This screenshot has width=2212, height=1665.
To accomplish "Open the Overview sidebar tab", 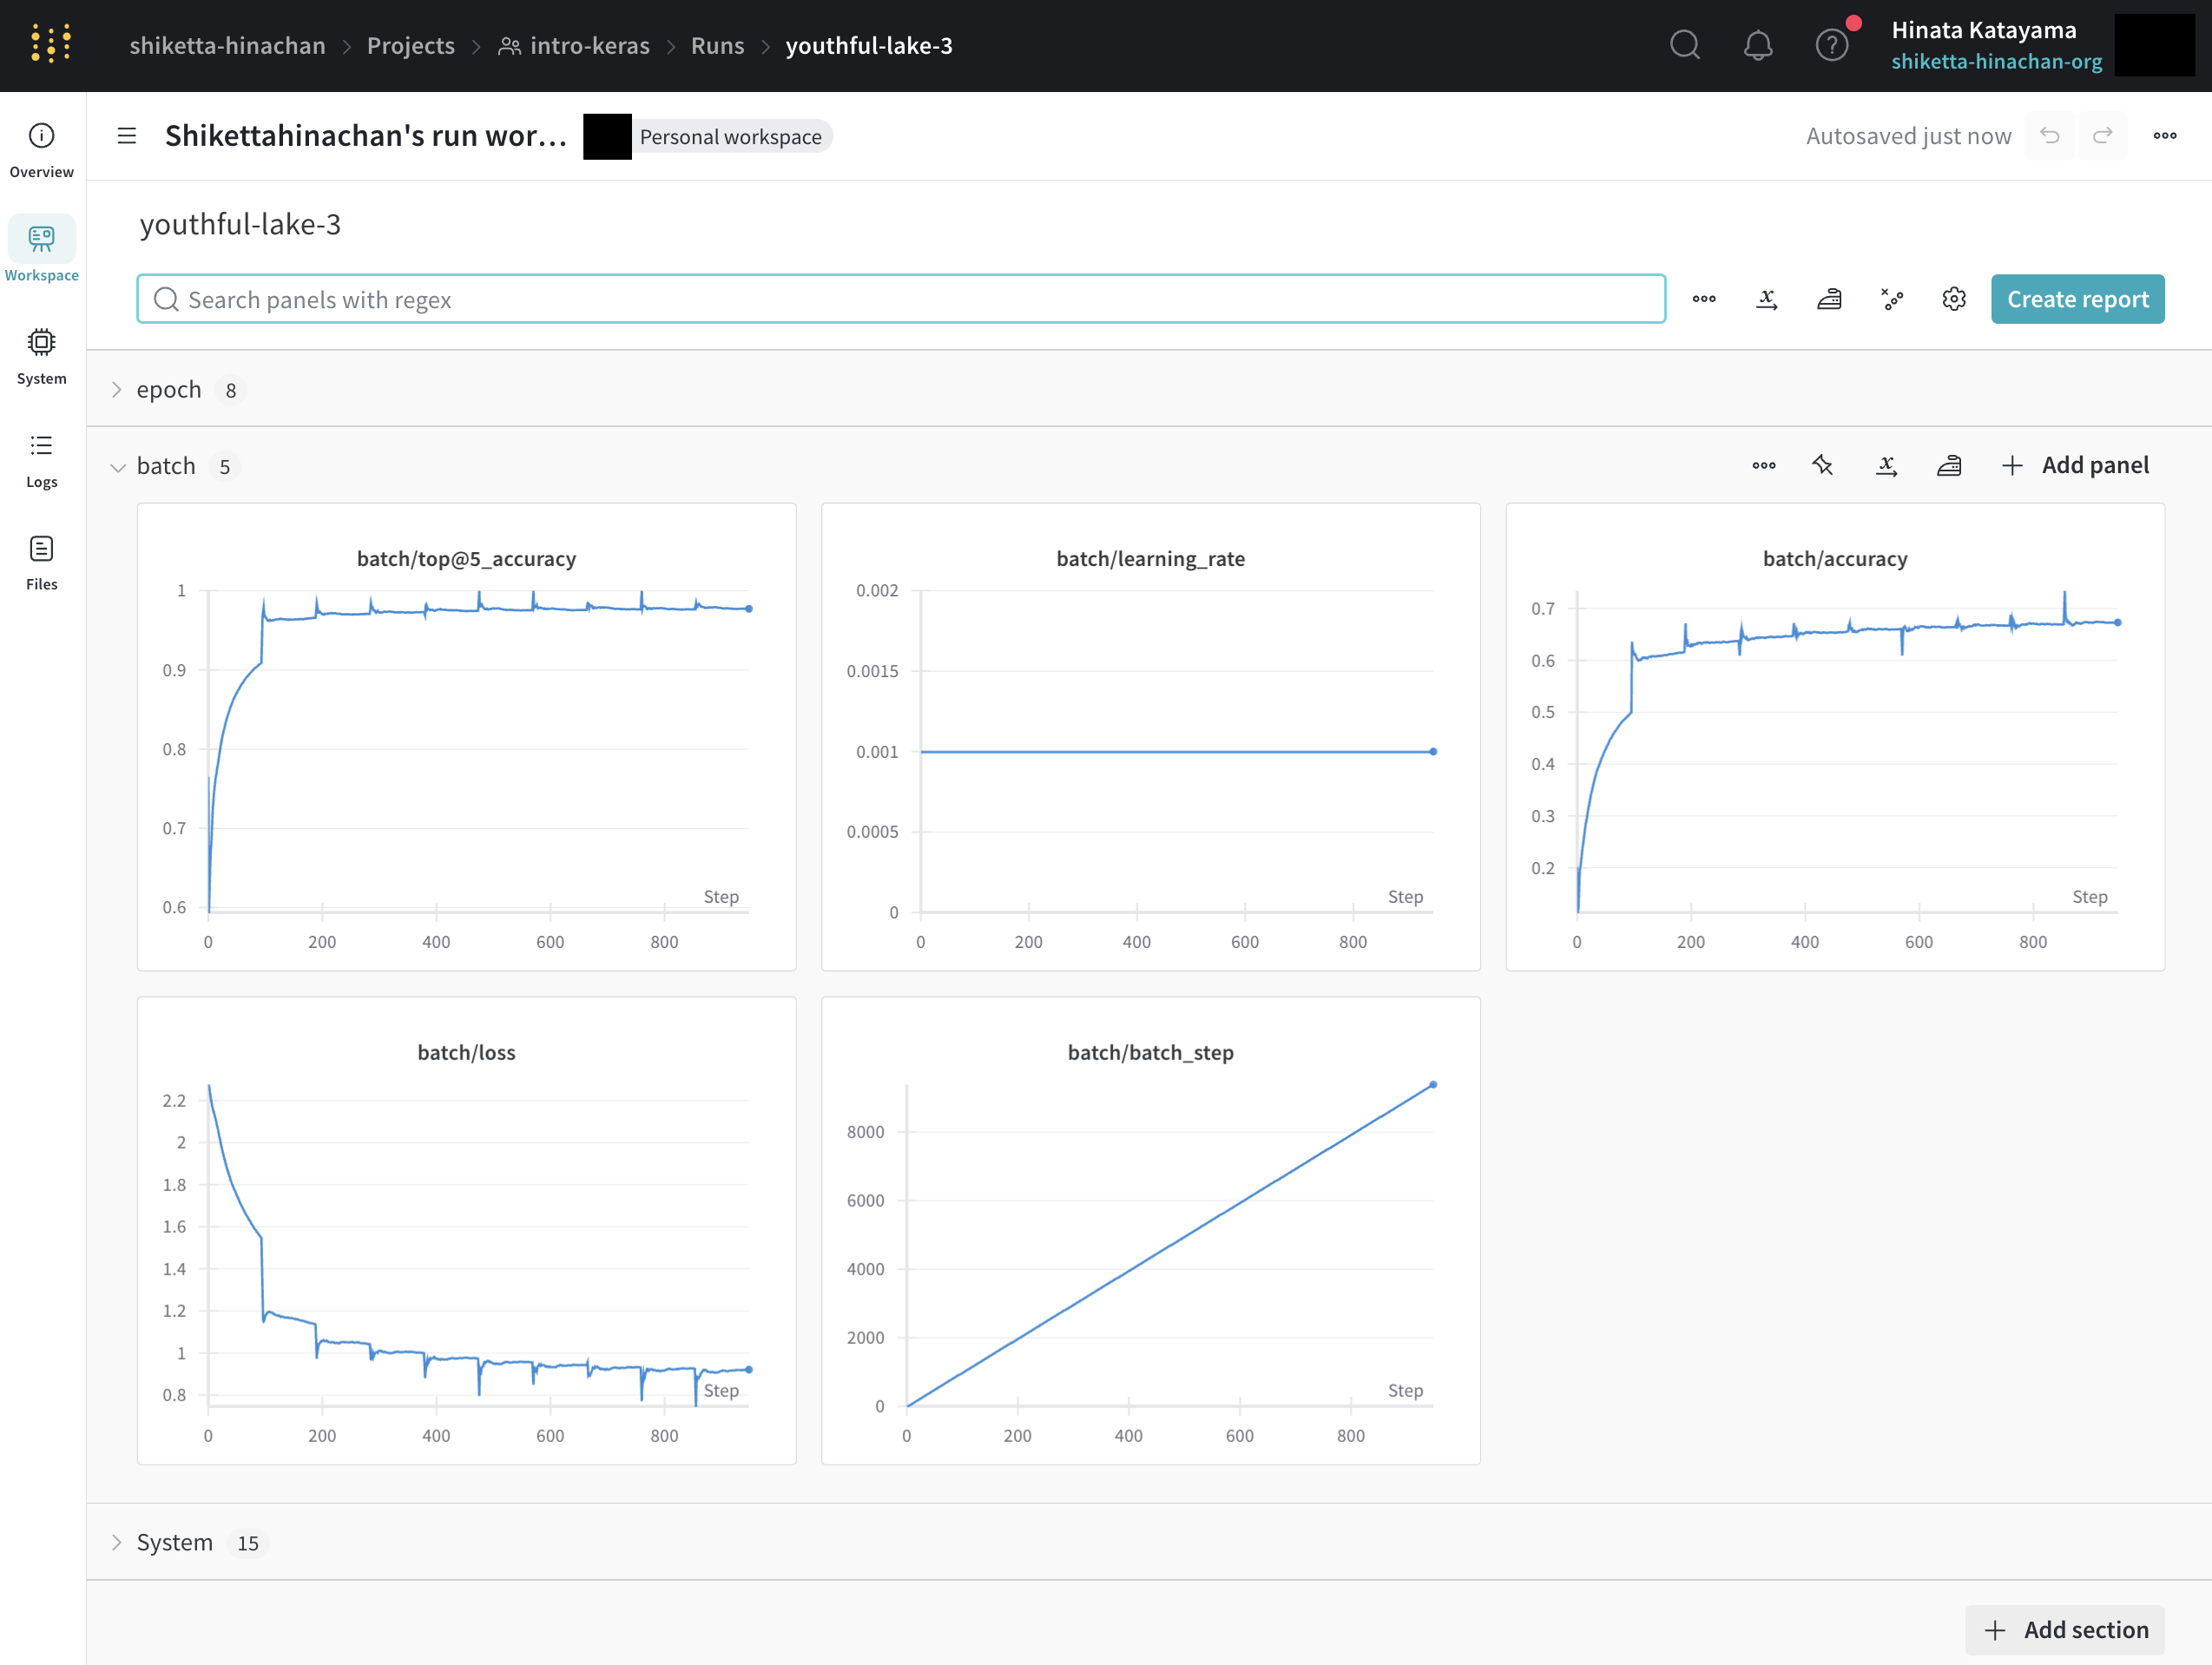I will (x=41, y=149).
